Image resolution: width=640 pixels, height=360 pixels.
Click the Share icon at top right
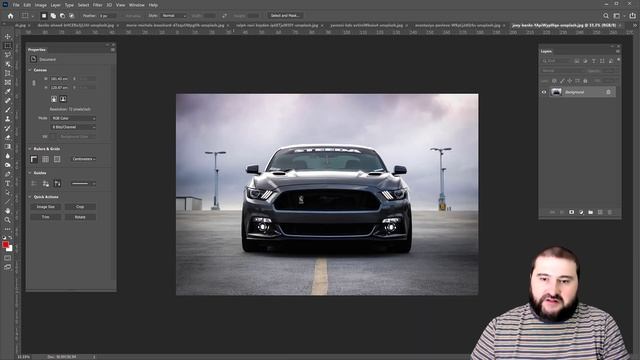coord(632,16)
